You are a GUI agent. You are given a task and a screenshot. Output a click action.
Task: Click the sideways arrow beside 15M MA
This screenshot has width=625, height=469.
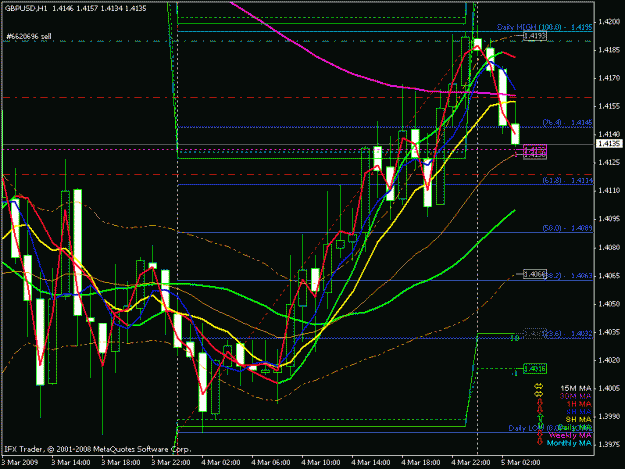(539, 386)
